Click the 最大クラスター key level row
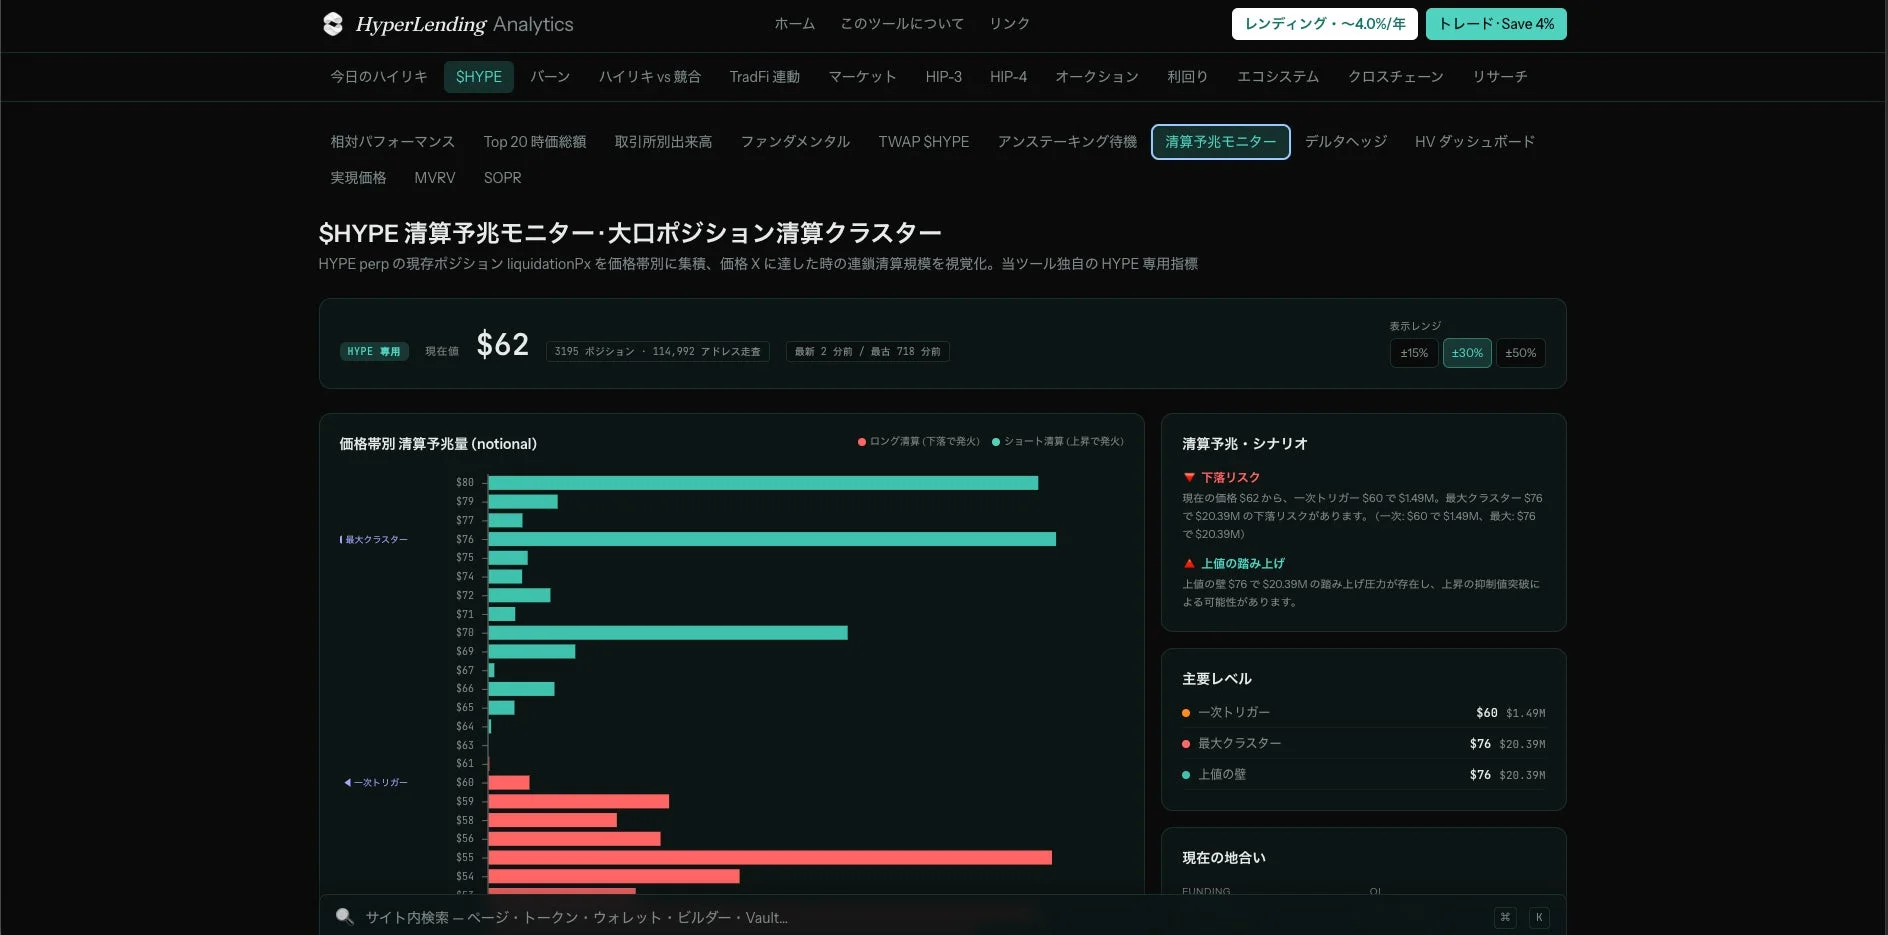 click(1363, 744)
